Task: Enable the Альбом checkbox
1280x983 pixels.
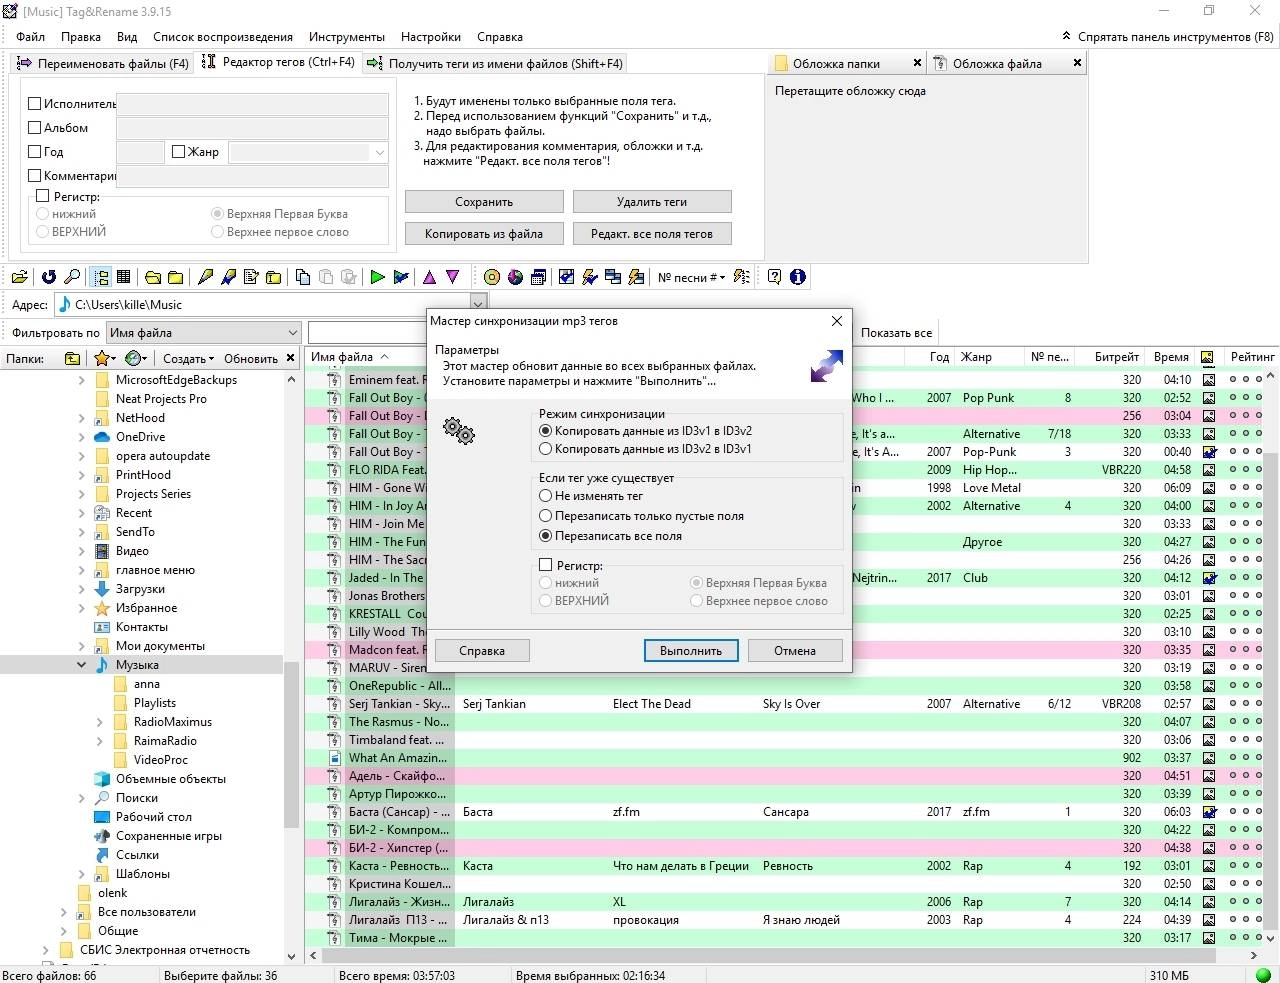Action: tap(35, 127)
